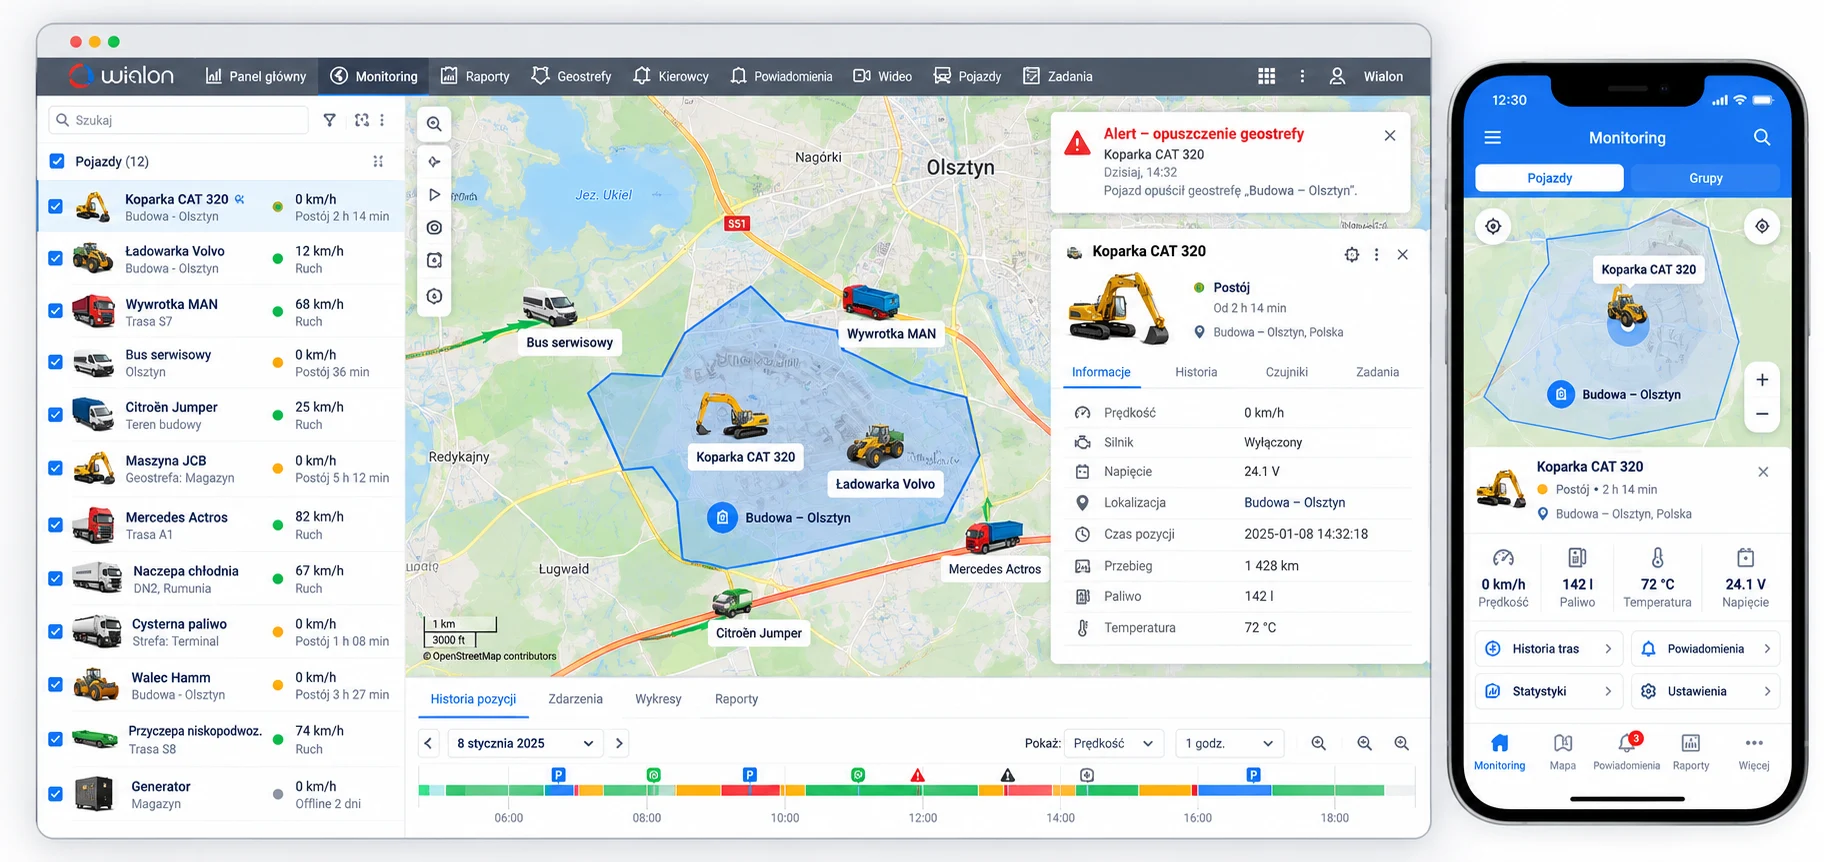Image resolution: width=1824 pixels, height=862 pixels.
Task: Toggle the Mercedes Actros checkbox
Action: pyautogui.click(x=56, y=525)
